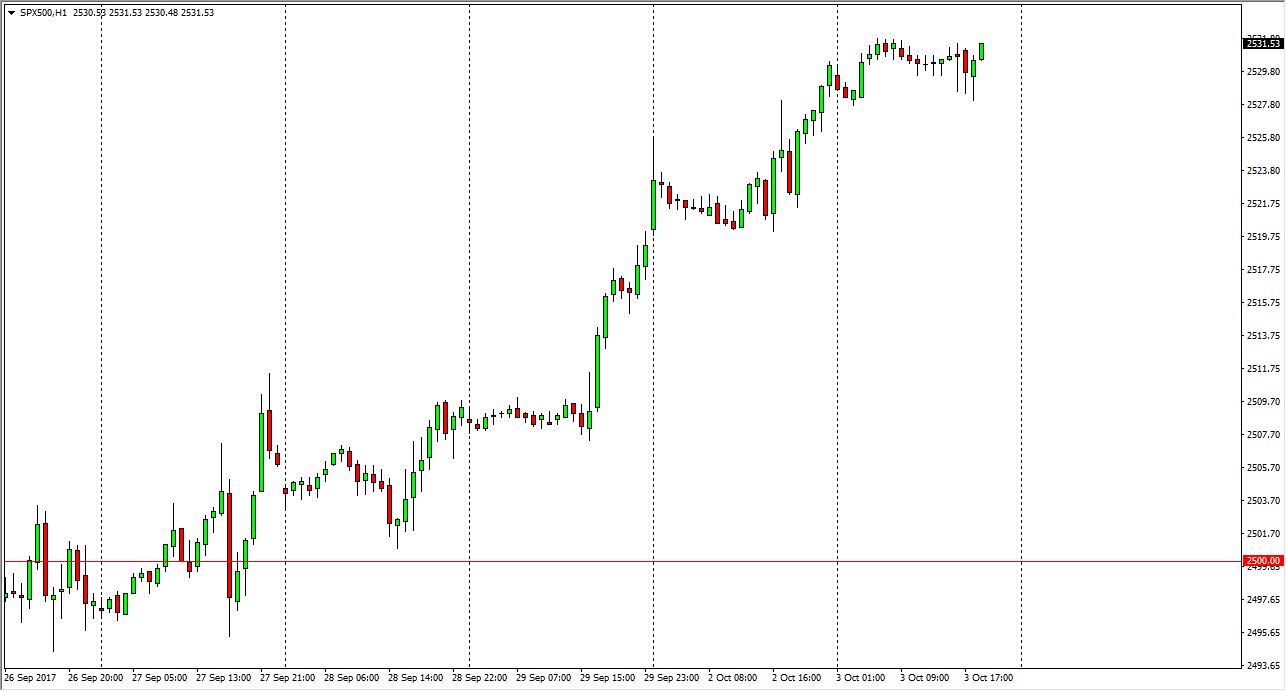
Task: Click the red 2500.00 price label
Action: point(1262,561)
